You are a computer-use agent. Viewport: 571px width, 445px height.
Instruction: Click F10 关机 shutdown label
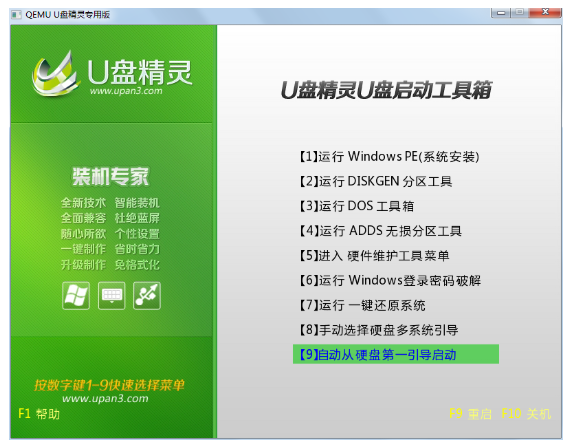(526, 414)
